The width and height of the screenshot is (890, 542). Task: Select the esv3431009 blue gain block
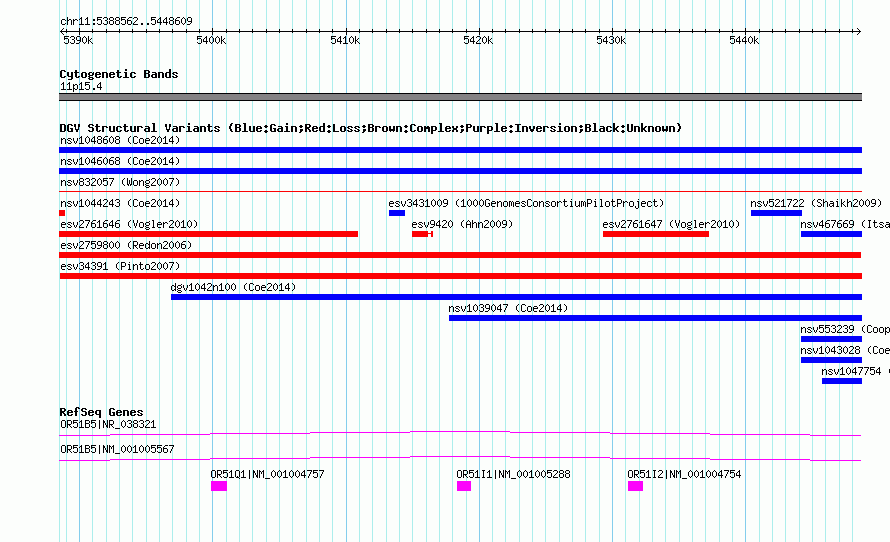coord(397,213)
